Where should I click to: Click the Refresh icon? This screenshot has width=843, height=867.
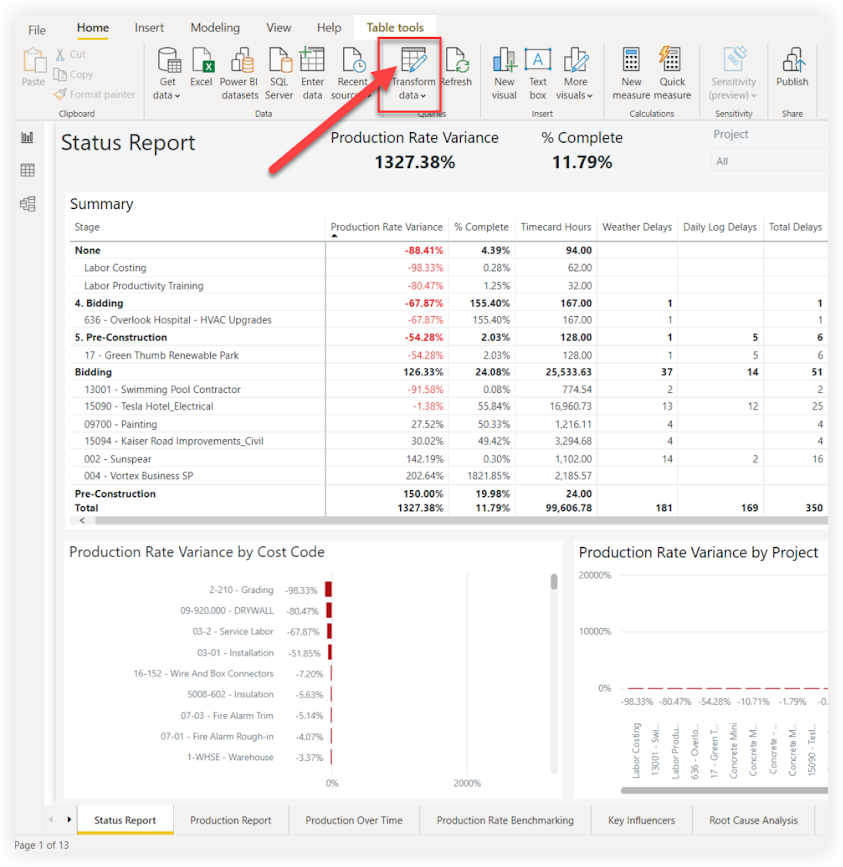tap(457, 60)
